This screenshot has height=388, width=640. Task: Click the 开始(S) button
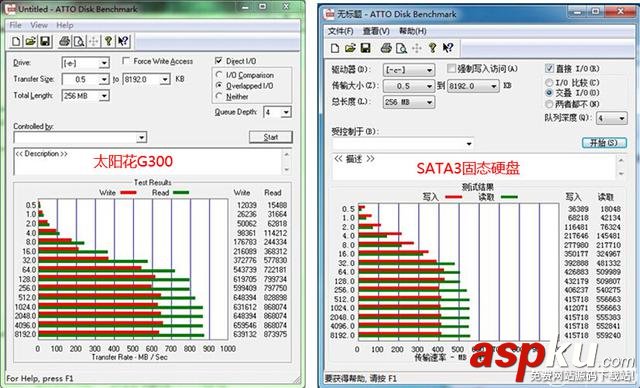click(x=604, y=143)
